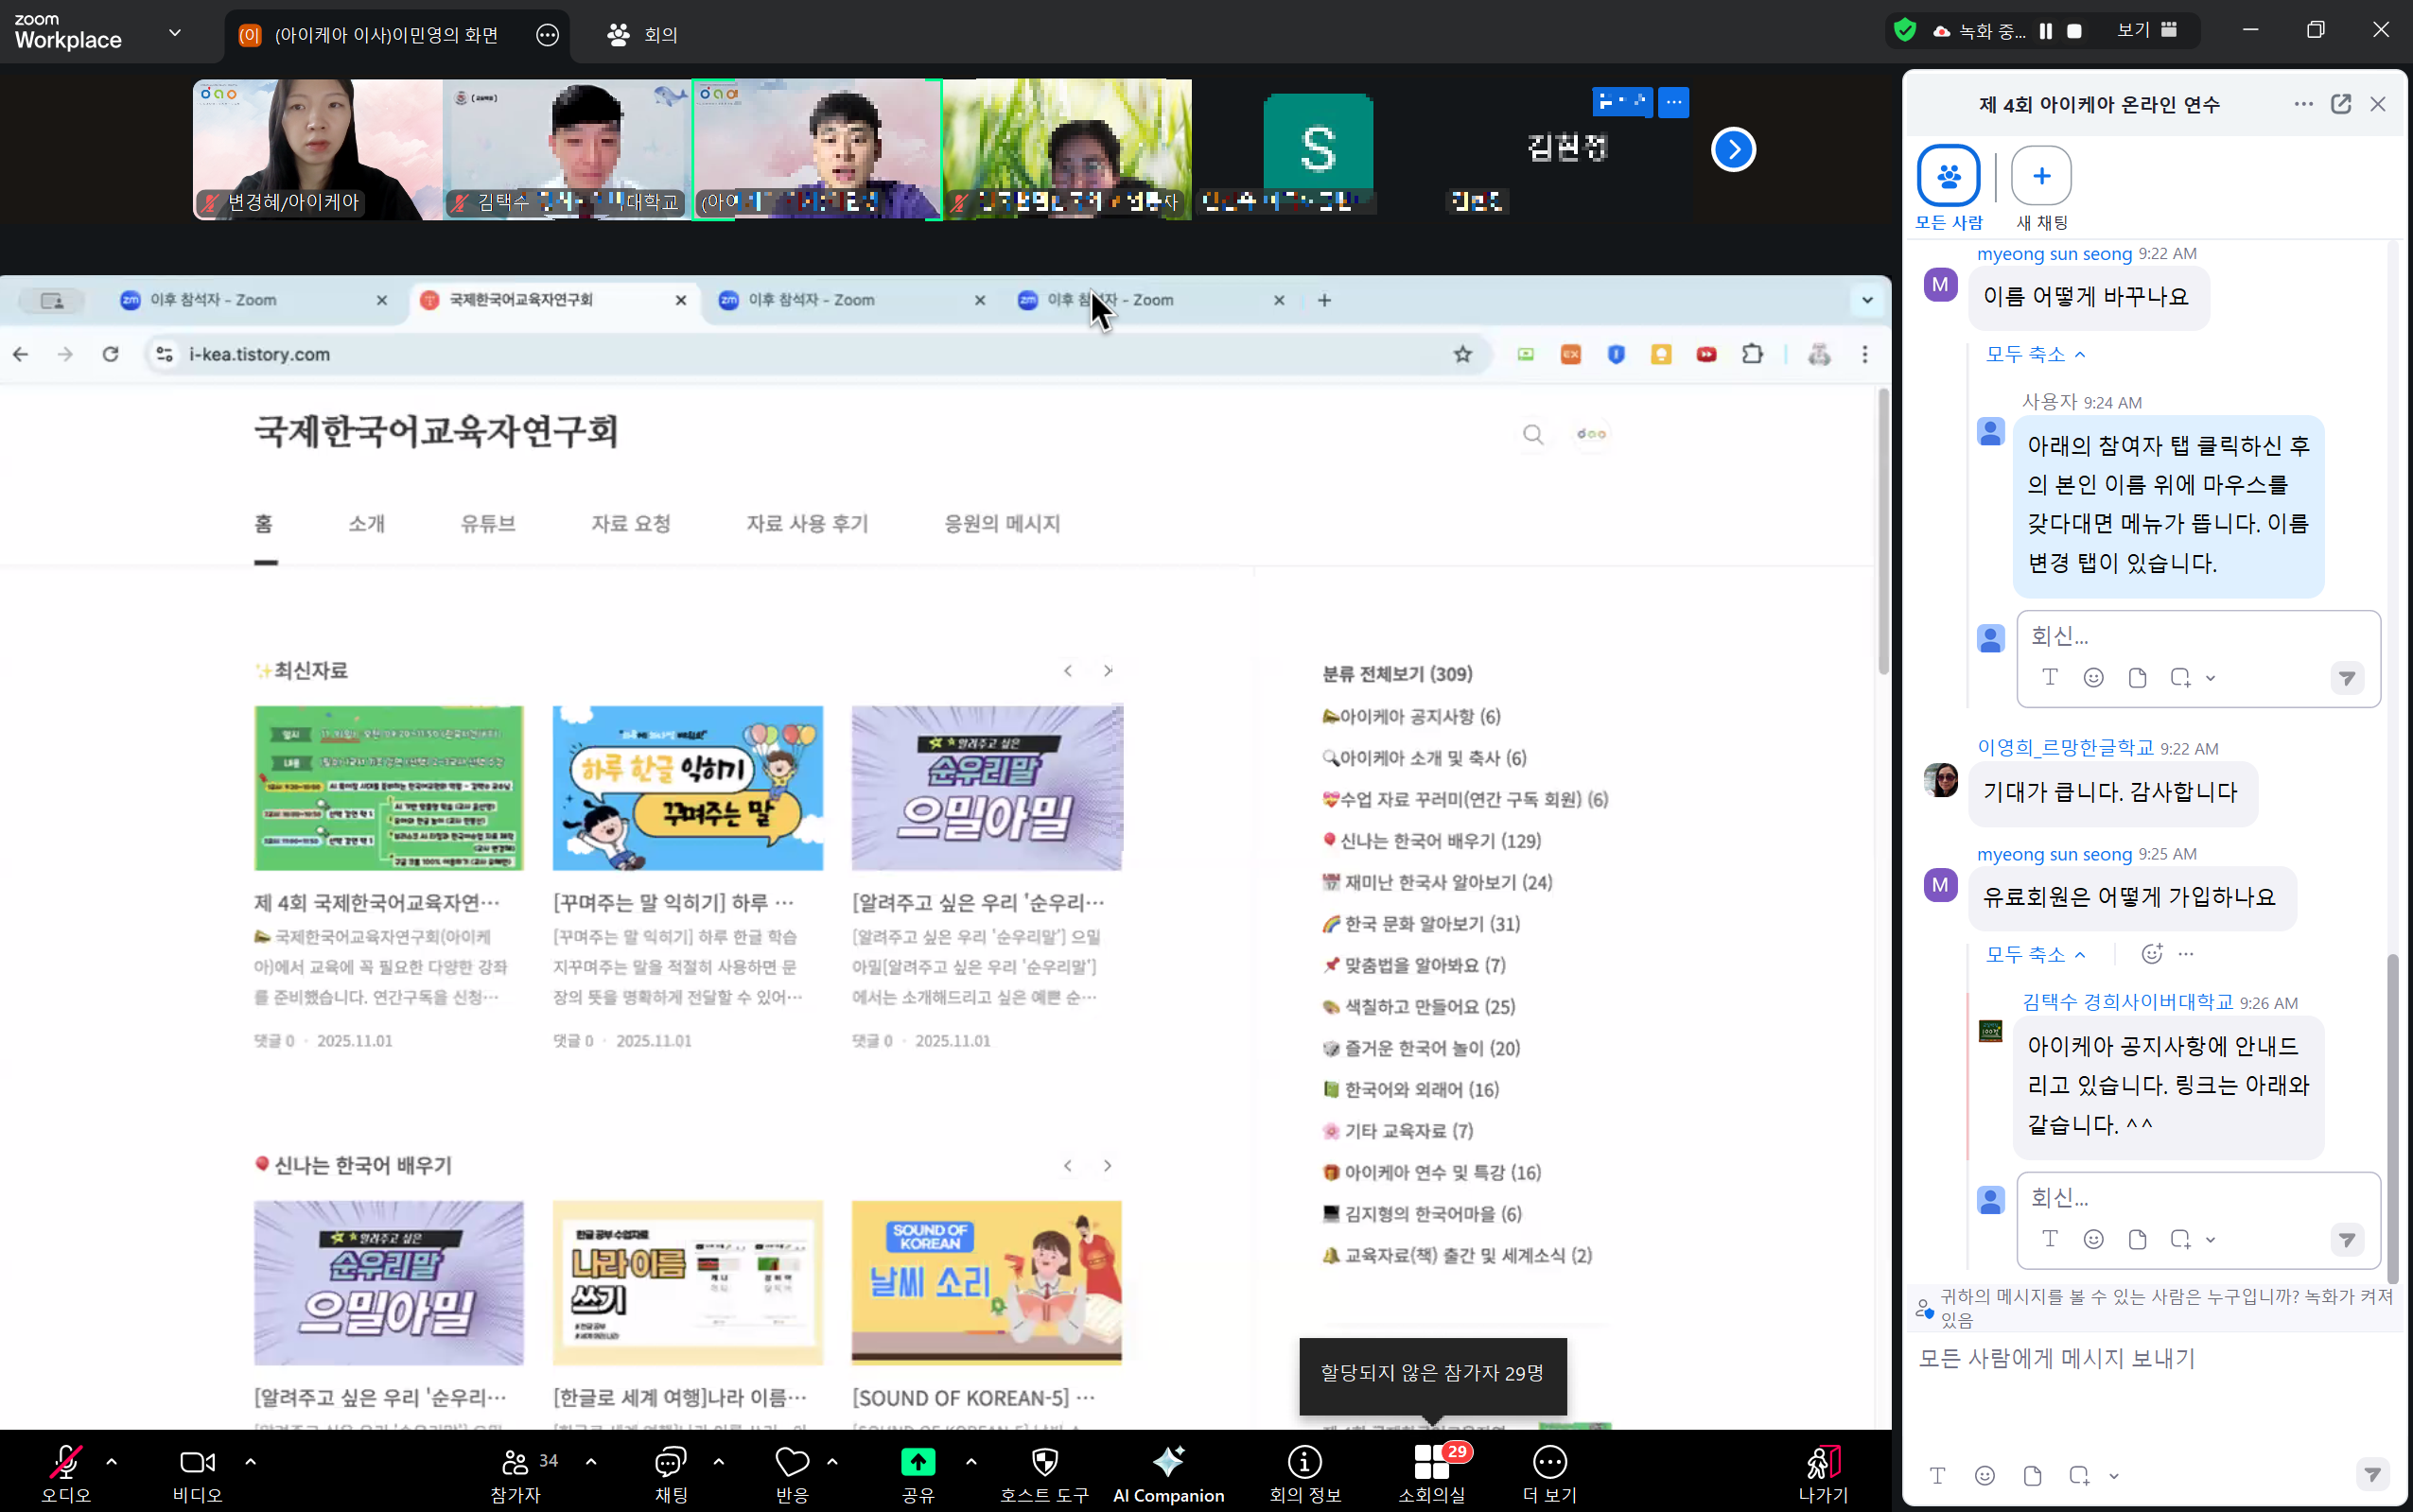2413x1512 pixels.
Task: Open Host tools shield icon
Action: (1044, 1463)
